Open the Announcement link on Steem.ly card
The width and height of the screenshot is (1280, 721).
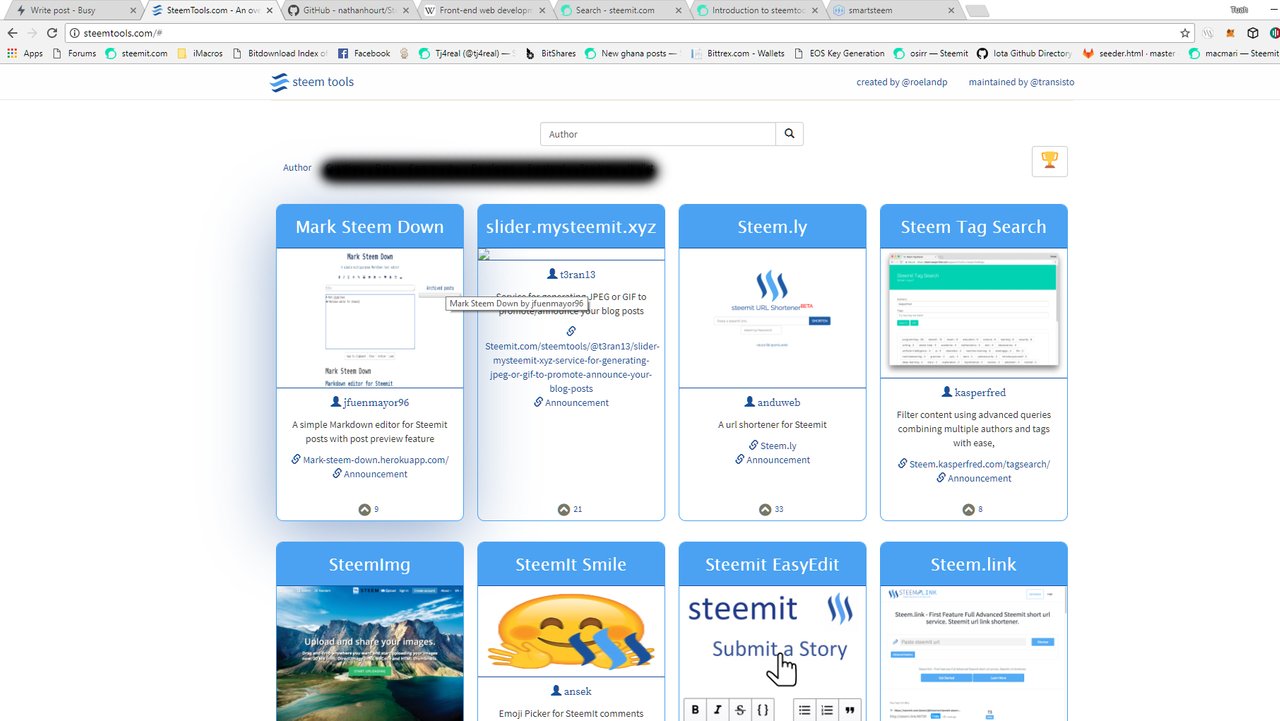click(778, 459)
